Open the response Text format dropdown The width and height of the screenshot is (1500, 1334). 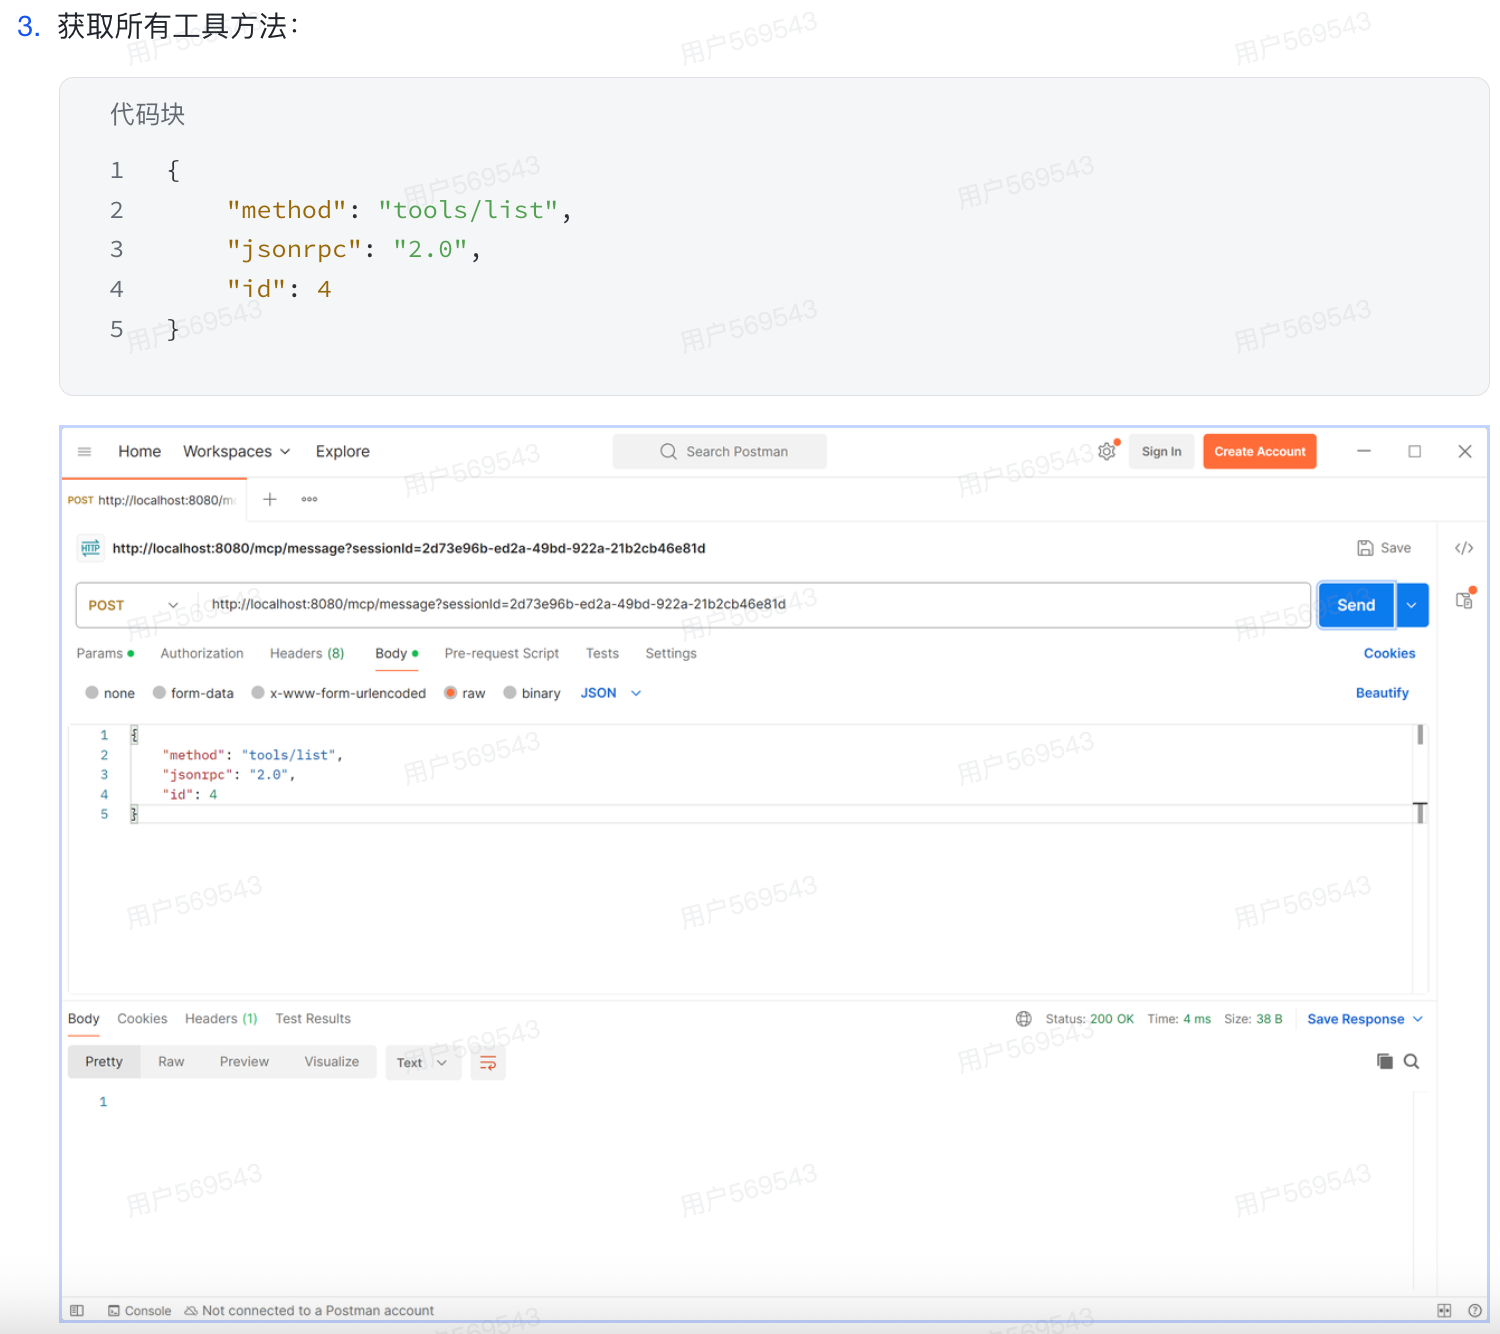423,1063
